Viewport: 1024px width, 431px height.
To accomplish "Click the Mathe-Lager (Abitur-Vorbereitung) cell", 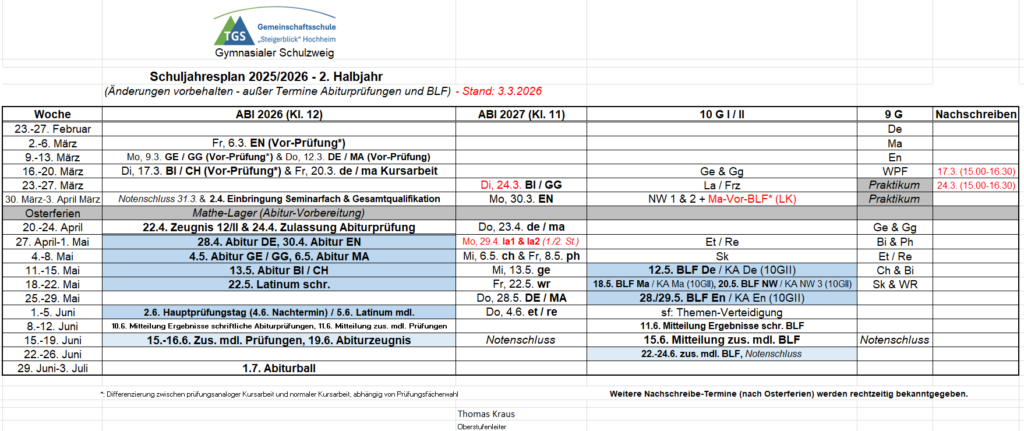I will click(278, 213).
